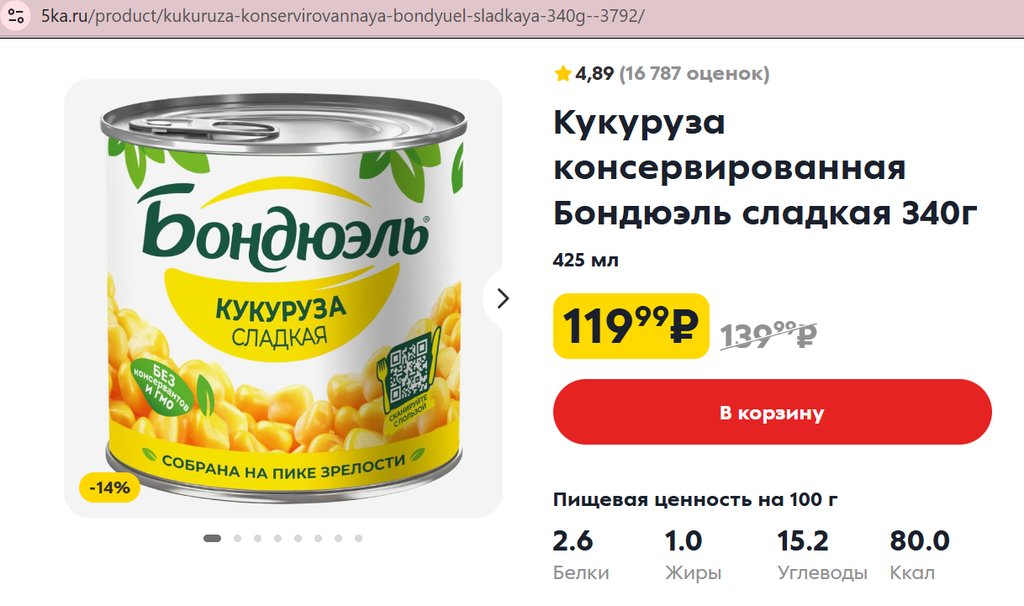Select the first active carousel indicator
The height and width of the screenshot is (606, 1024).
click(x=212, y=538)
